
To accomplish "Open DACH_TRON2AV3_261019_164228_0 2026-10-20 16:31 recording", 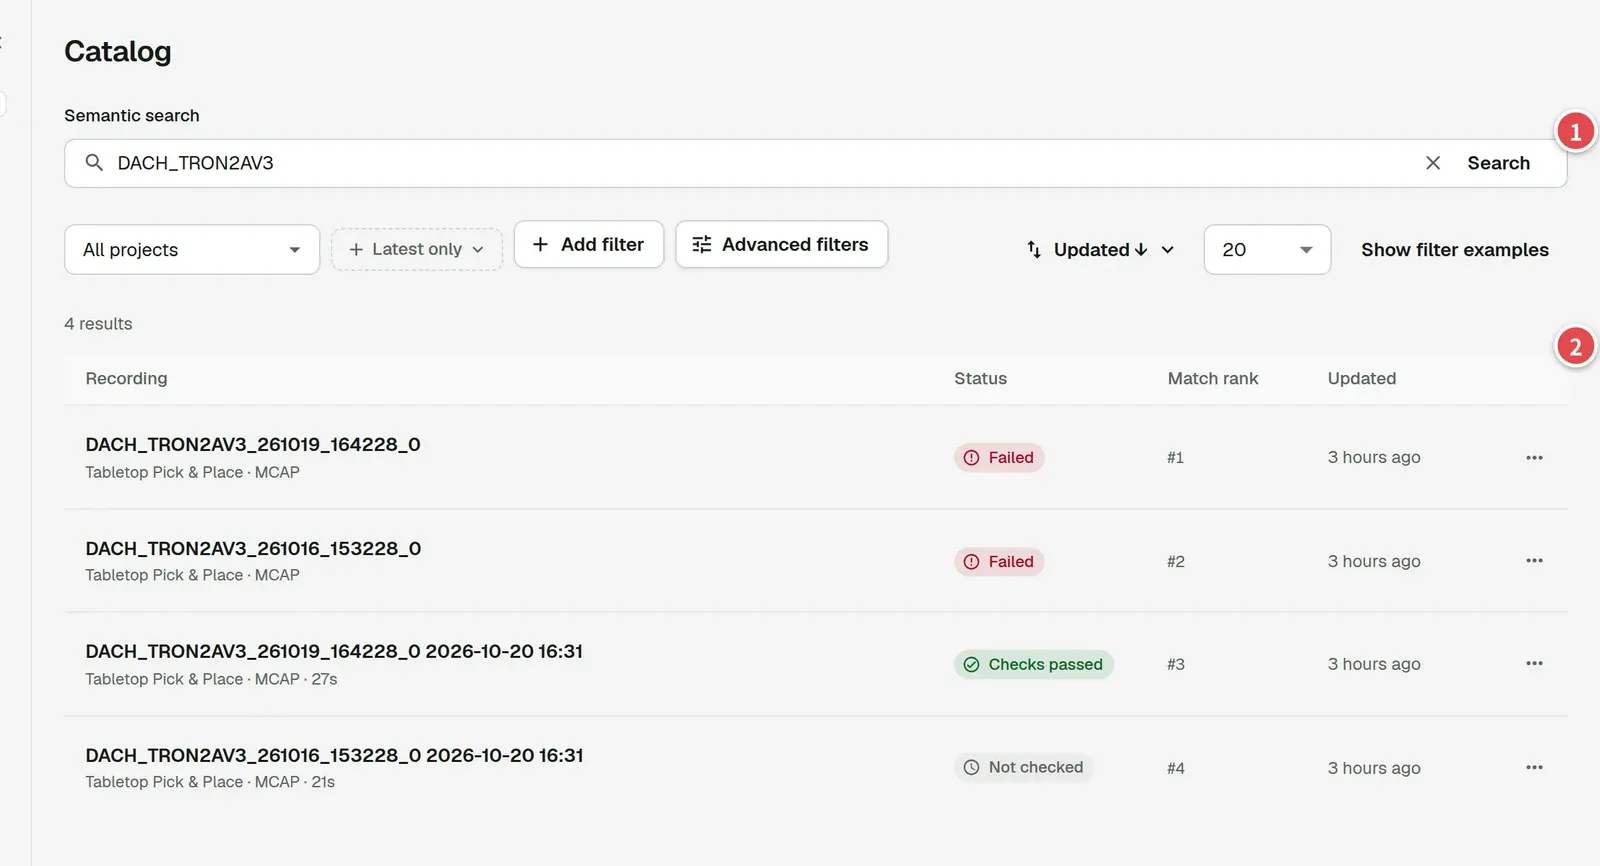I will [334, 651].
